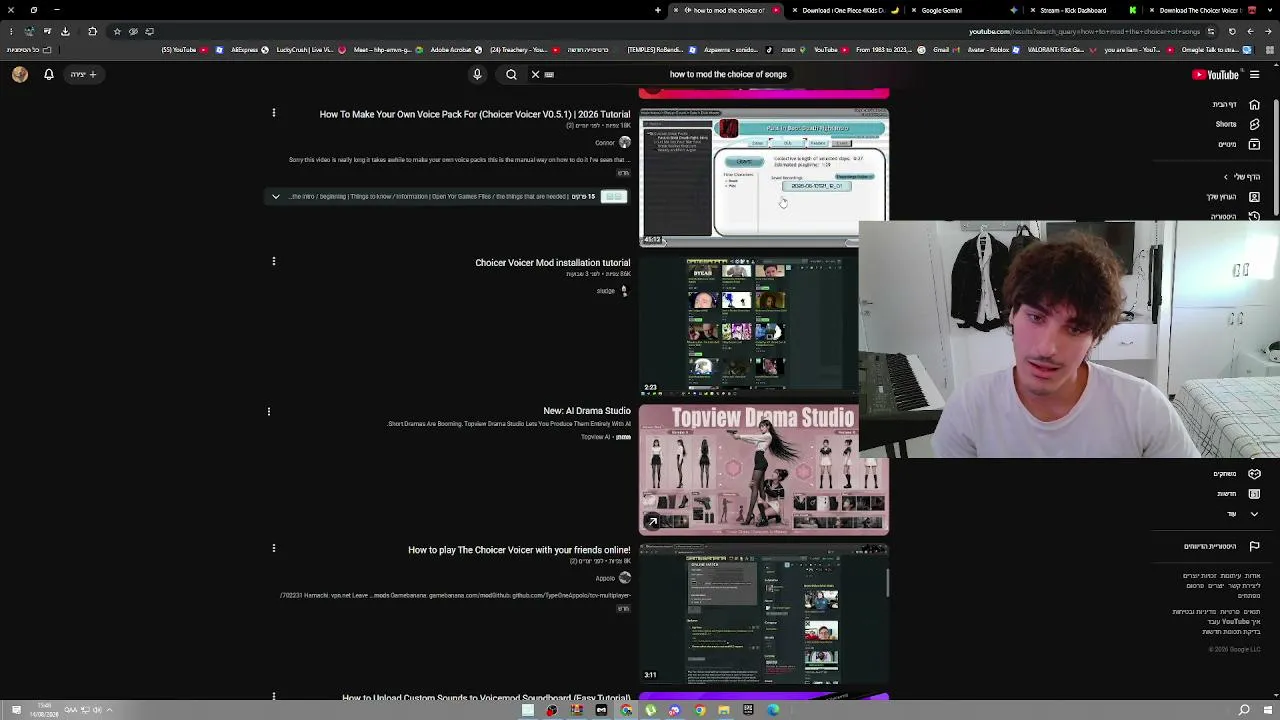1280x720 pixels.
Task: Open the 'New: AI Drama Studio' ad title
Action: coord(587,411)
